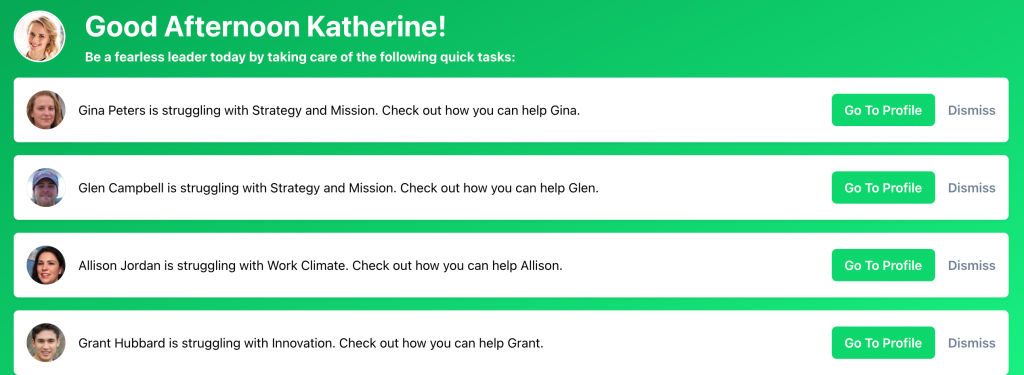Select Allison Jordan's Work Climate message text
This screenshot has width=1024, height=375.
(320, 266)
